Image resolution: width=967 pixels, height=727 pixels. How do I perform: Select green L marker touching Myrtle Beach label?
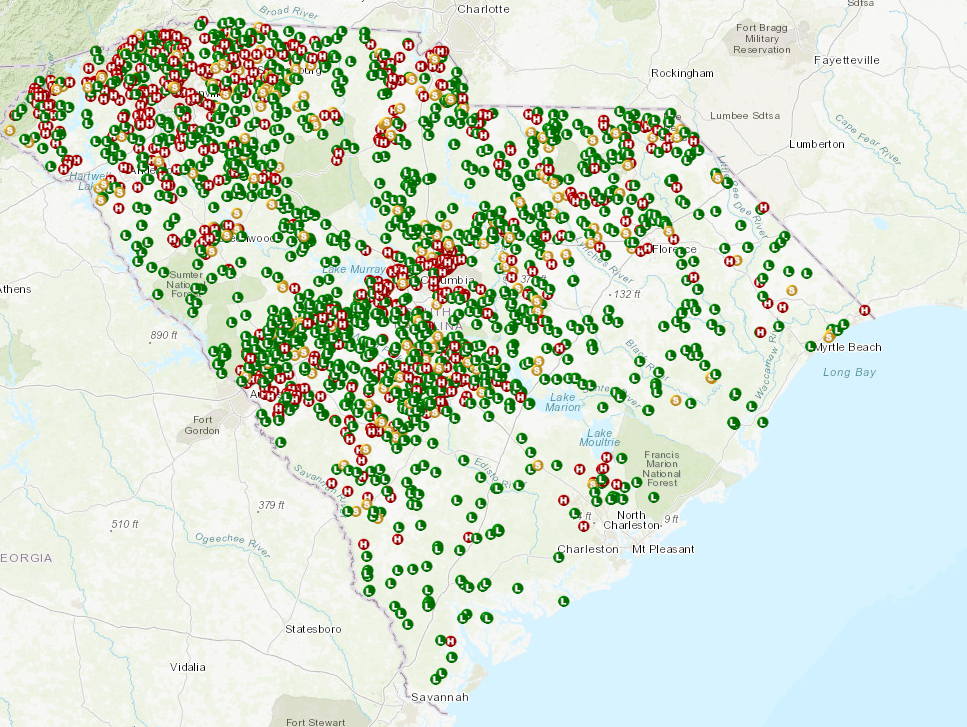pyautogui.click(x=811, y=346)
